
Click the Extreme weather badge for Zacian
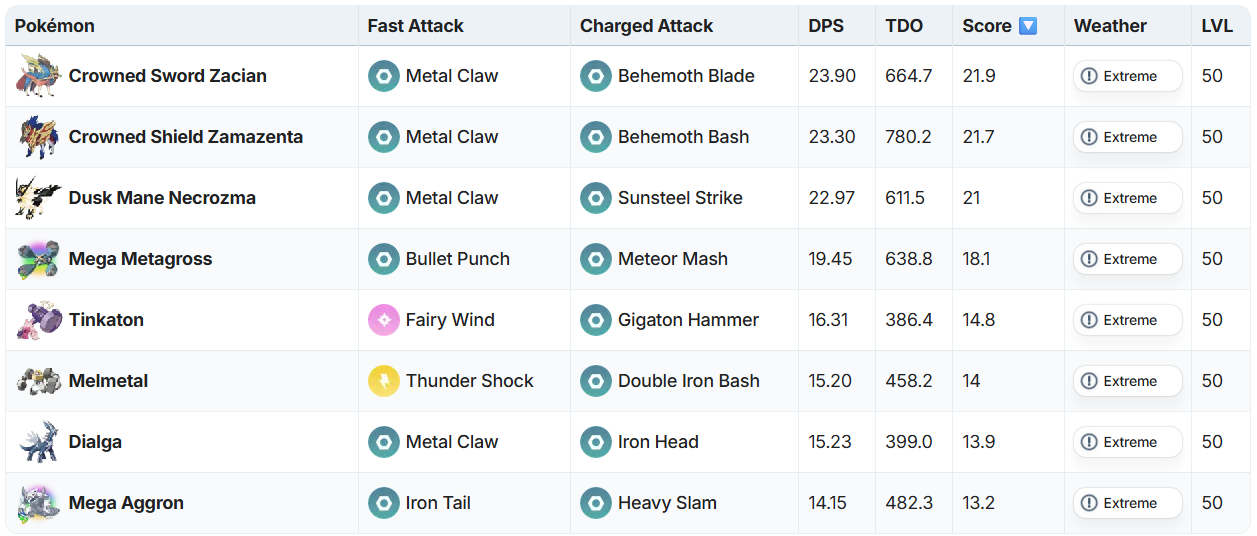(1127, 76)
